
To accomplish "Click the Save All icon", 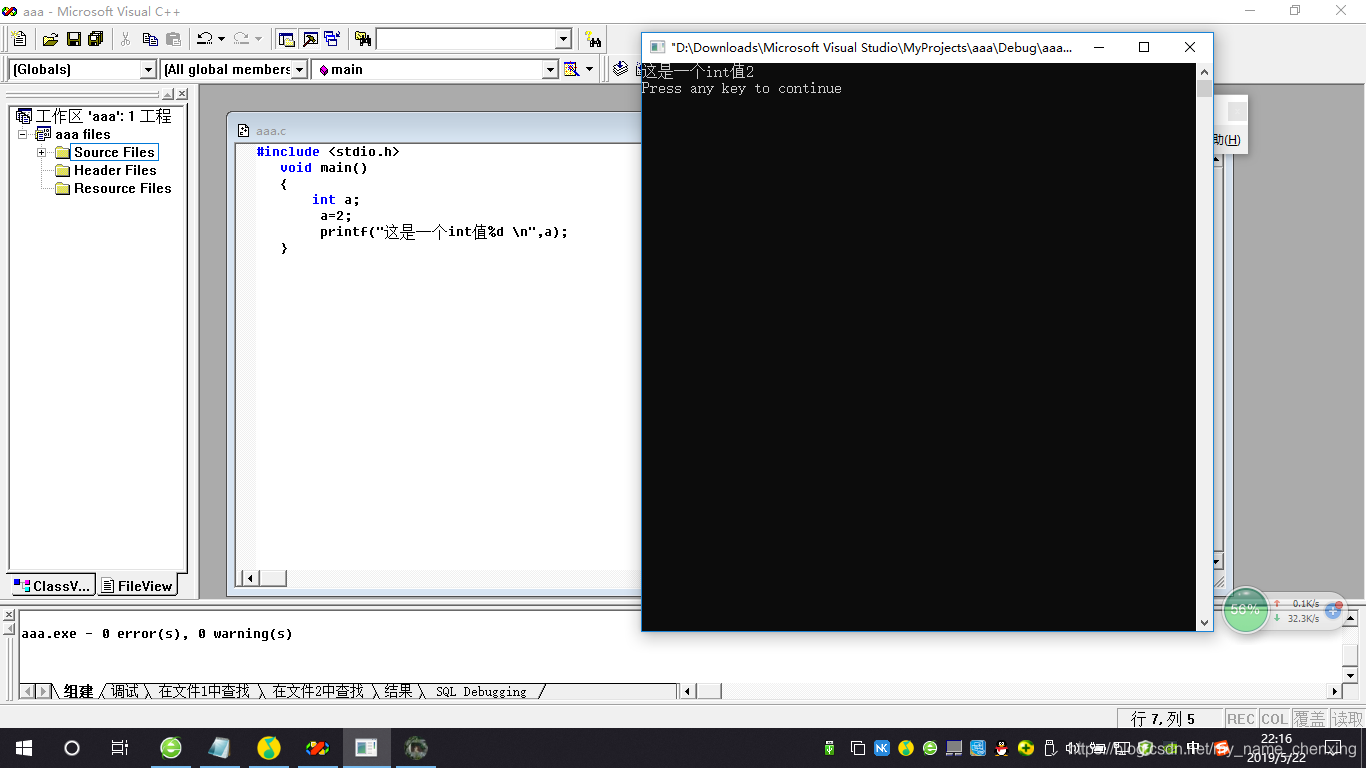I will point(95,39).
